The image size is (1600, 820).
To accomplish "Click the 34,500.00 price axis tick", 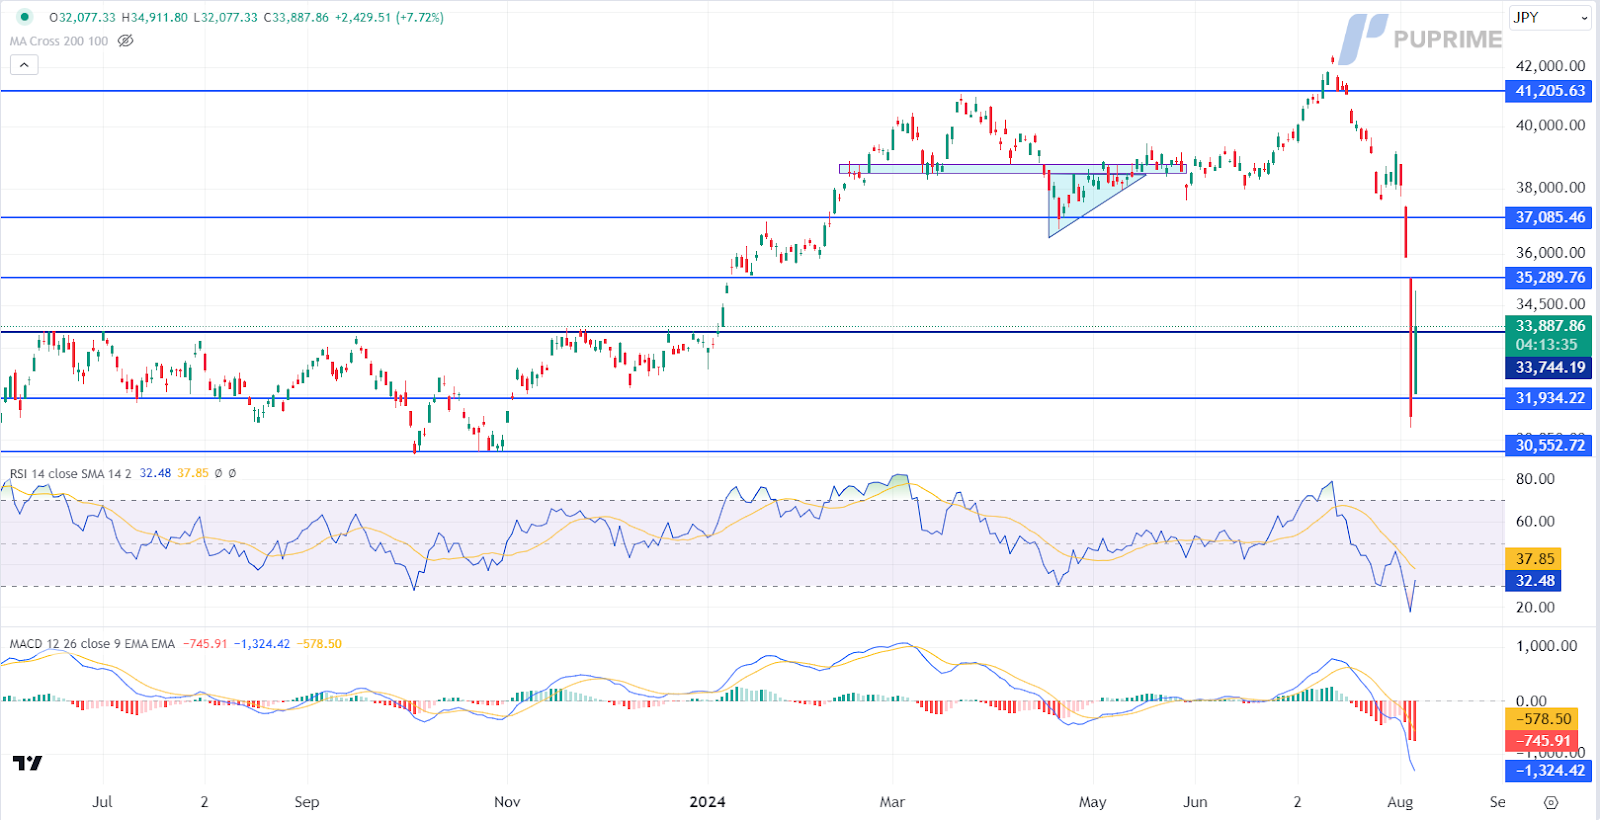I will tap(1550, 304).
